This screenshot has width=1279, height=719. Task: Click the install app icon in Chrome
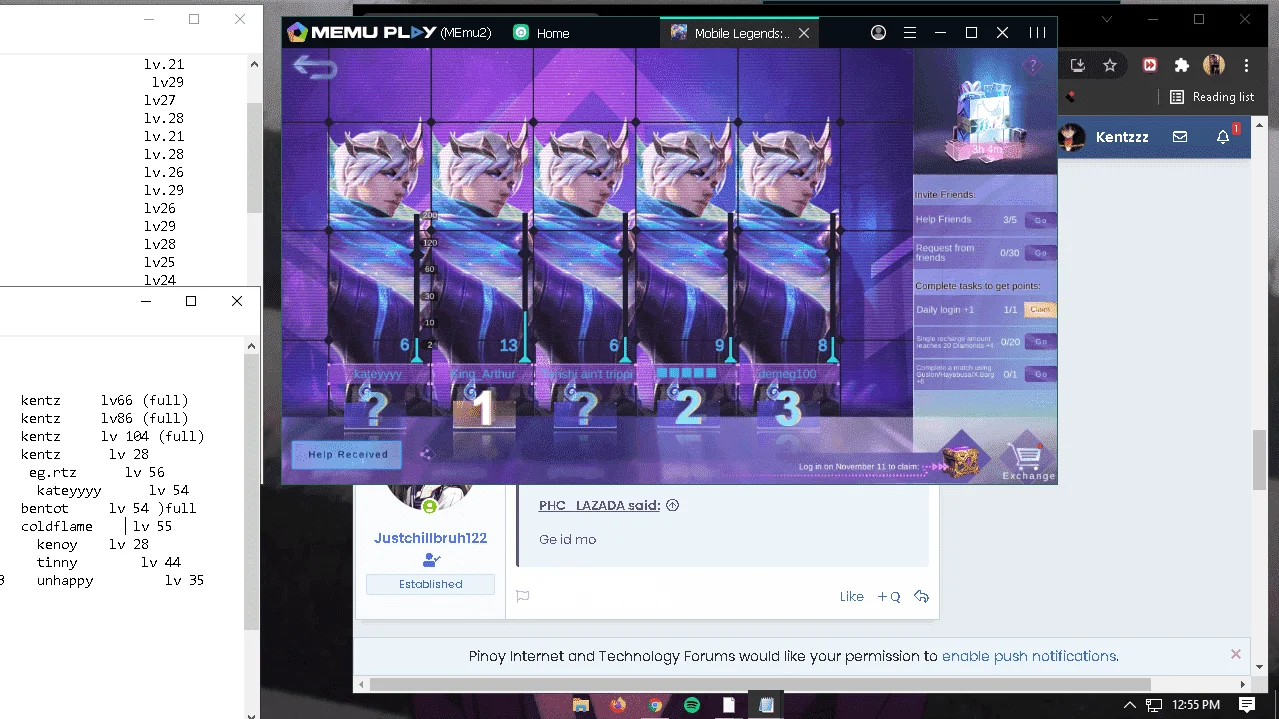pyautogui.click(x=1078, y=65)
